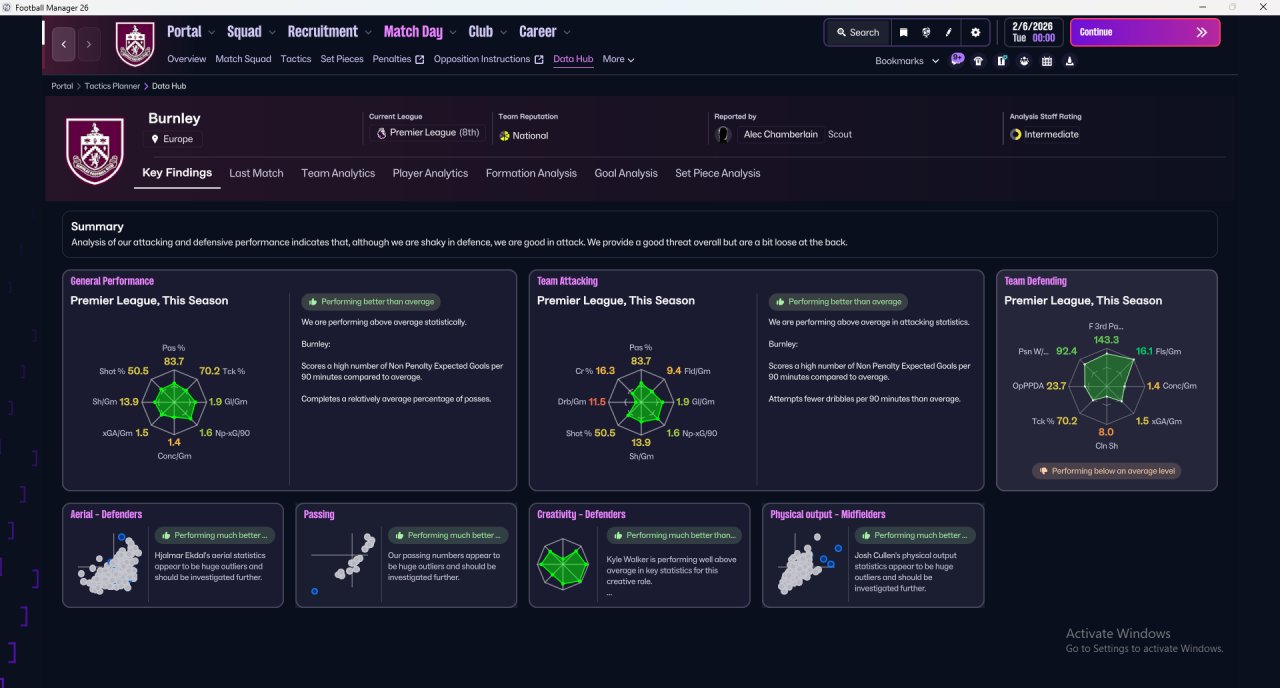Image resolution: width=1280 pixels, height=688 pixels.
Task: Open the Overview sub-tab
Action: [187, 59]
